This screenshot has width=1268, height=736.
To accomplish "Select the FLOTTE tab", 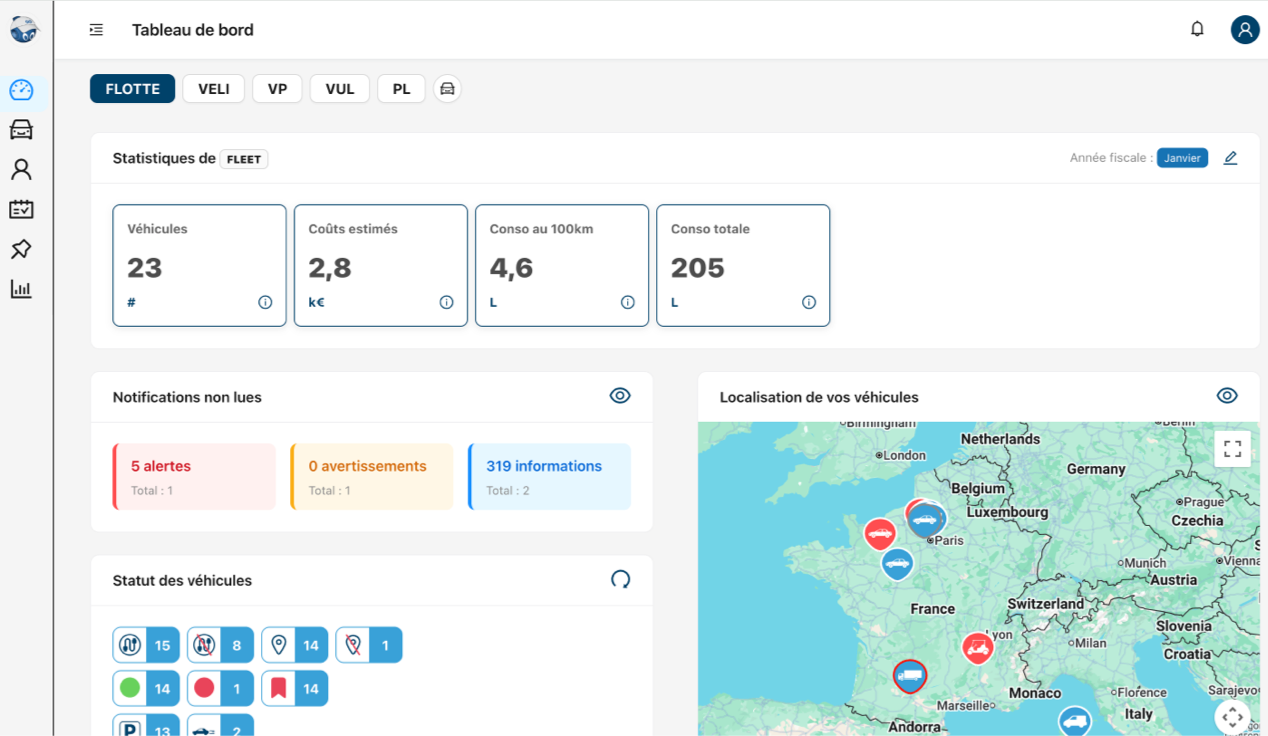I will point(132,89).
